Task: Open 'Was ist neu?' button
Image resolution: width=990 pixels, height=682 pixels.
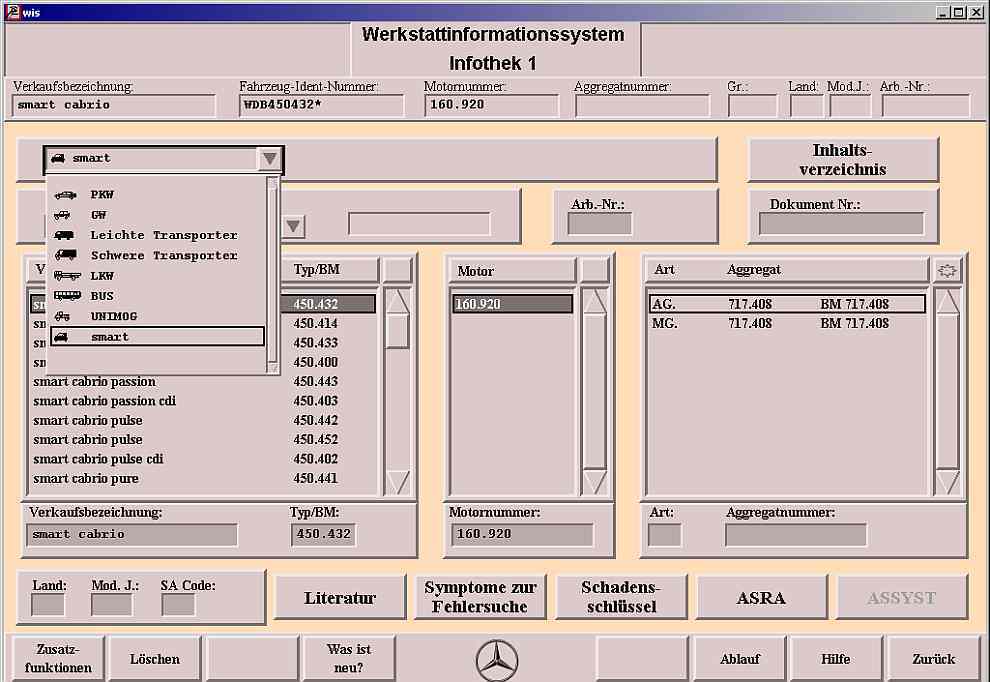Action: coord(349,659)
